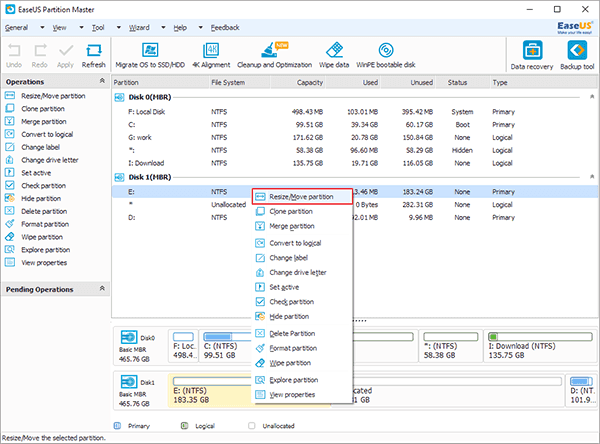Select the G: work partition row
Screen dimensions: 600x444
(355, 137)
